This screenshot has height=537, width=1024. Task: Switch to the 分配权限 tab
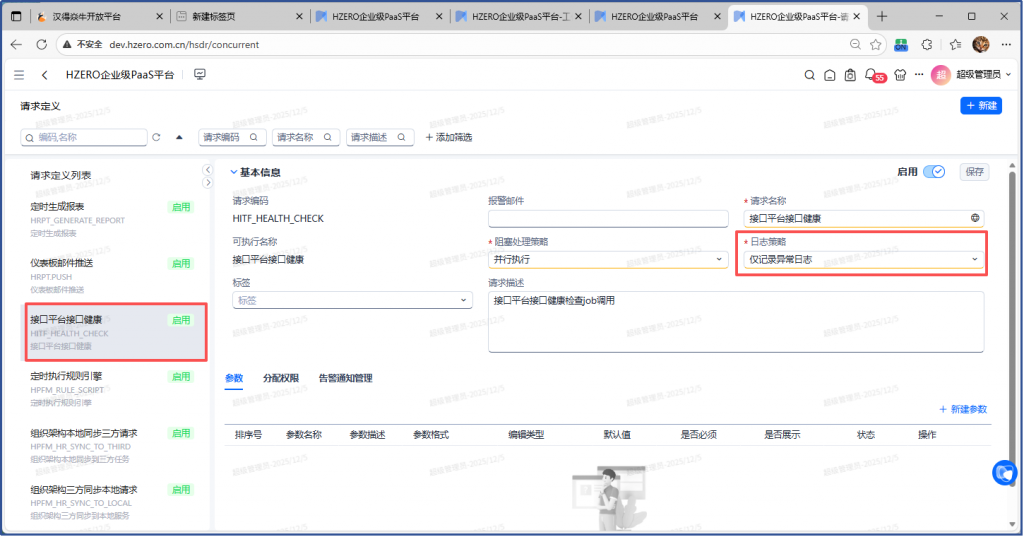280,378
